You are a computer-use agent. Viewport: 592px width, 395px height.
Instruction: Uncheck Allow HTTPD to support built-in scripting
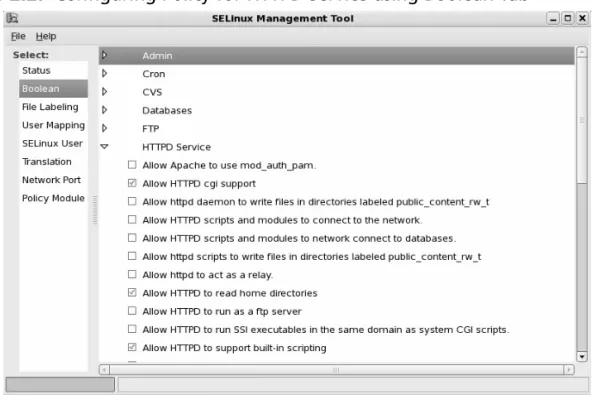coord(132,347)
